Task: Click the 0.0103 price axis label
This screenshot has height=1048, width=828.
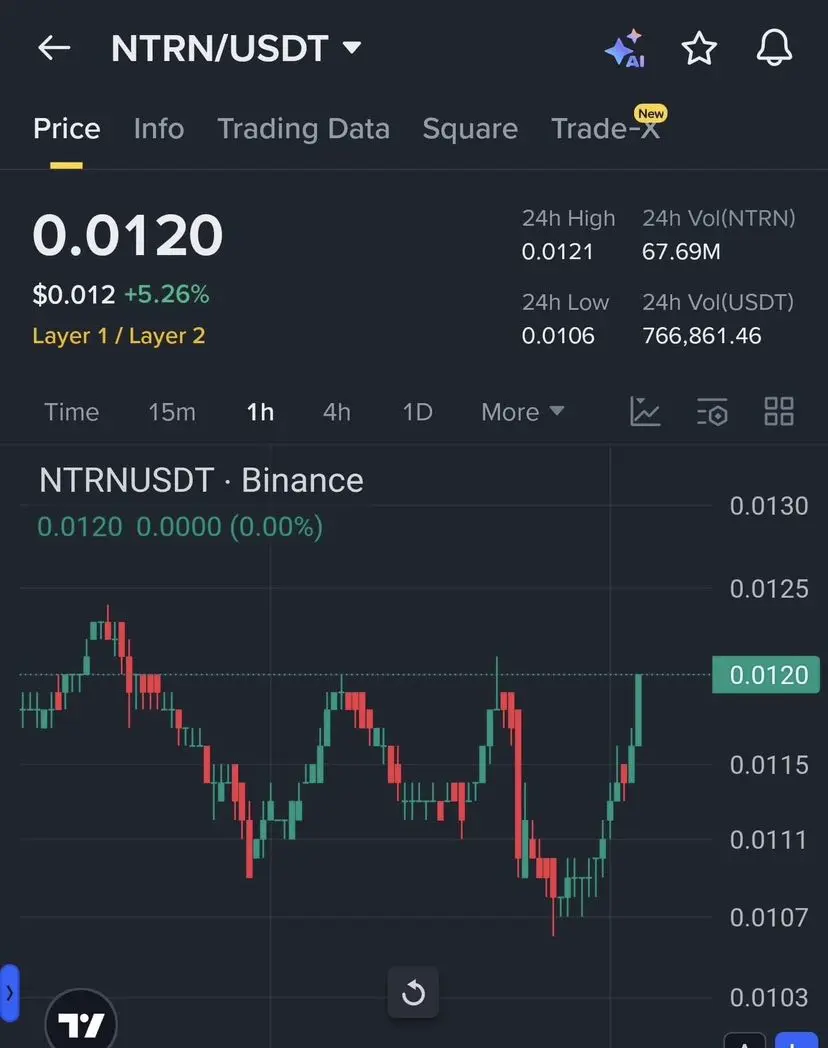Action: pos(769,998)
